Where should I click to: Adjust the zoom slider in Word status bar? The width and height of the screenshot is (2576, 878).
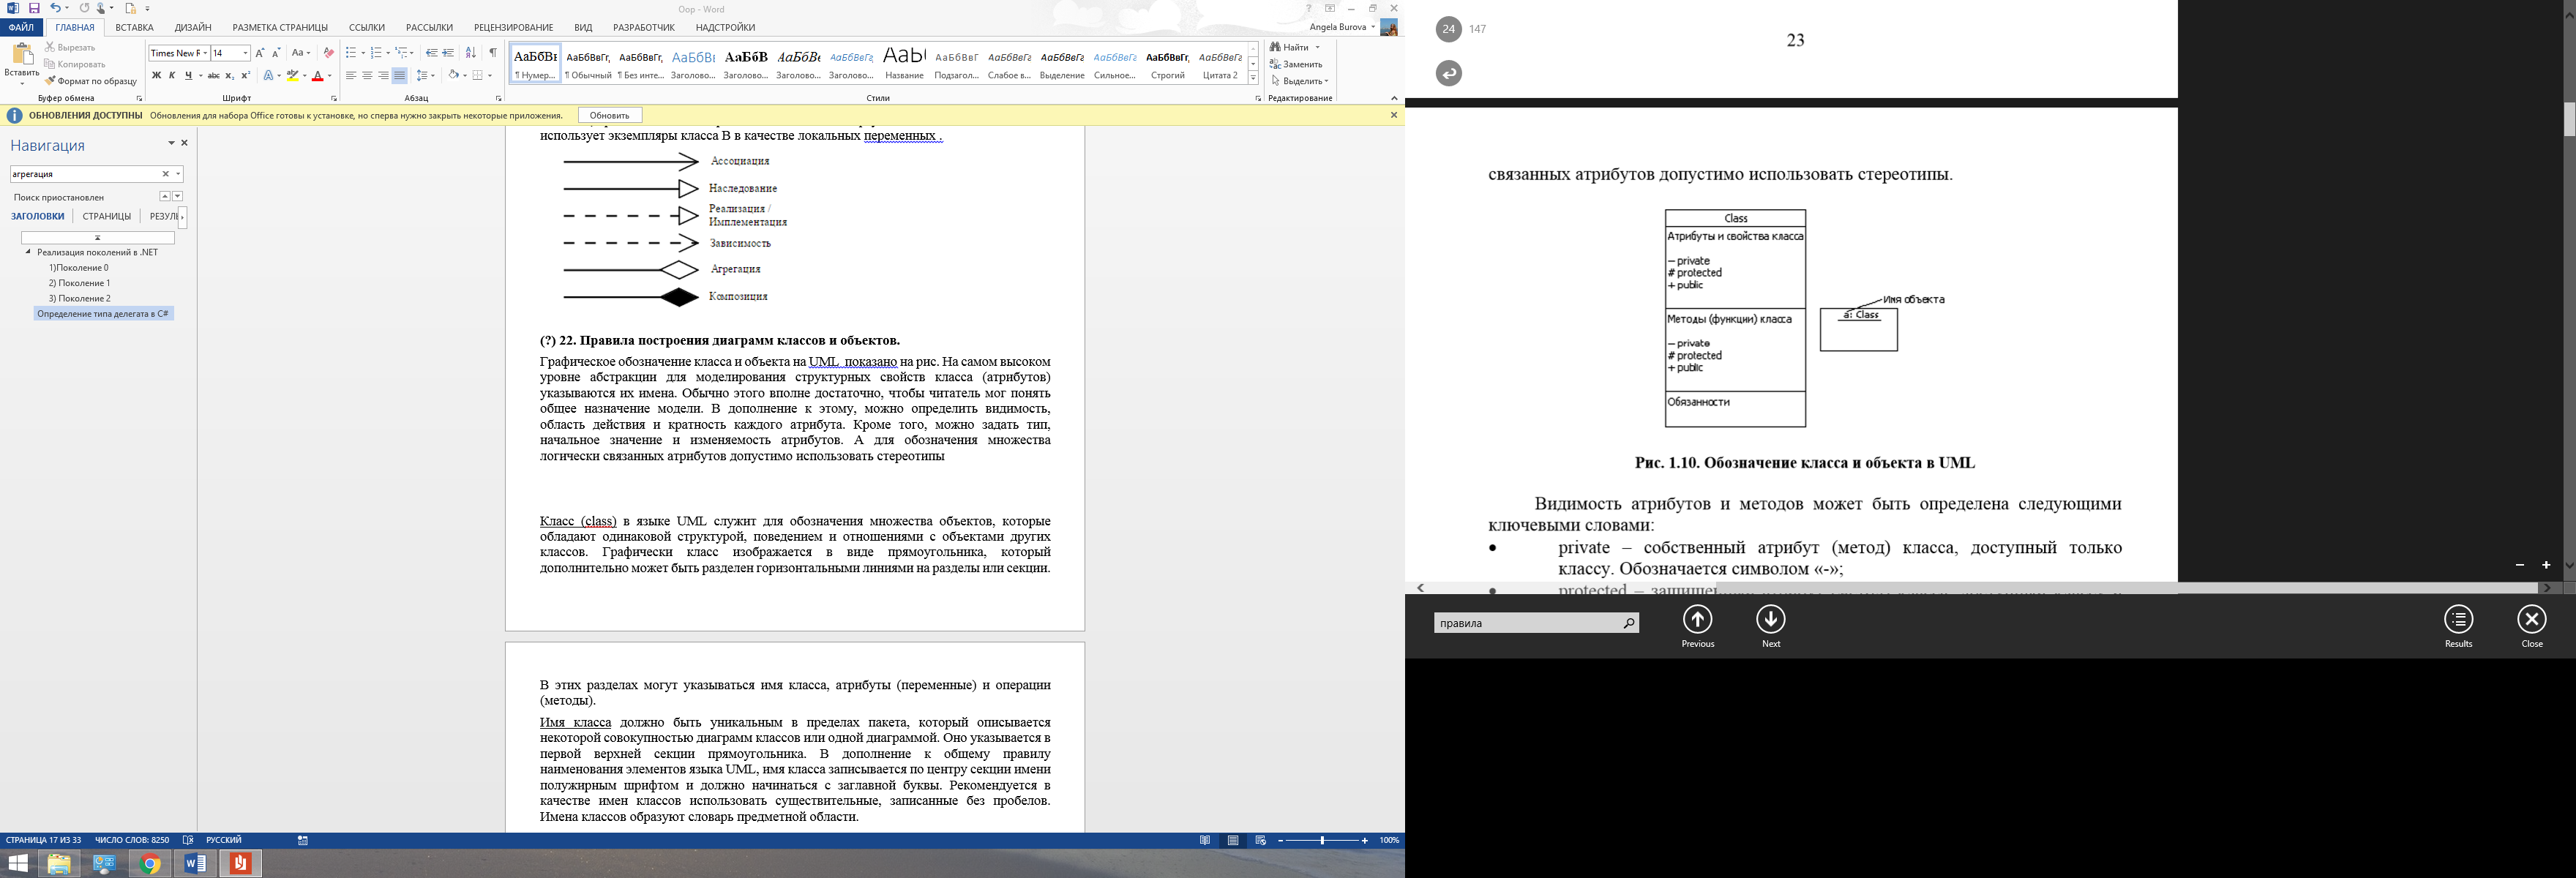(x=1322, y=841)
